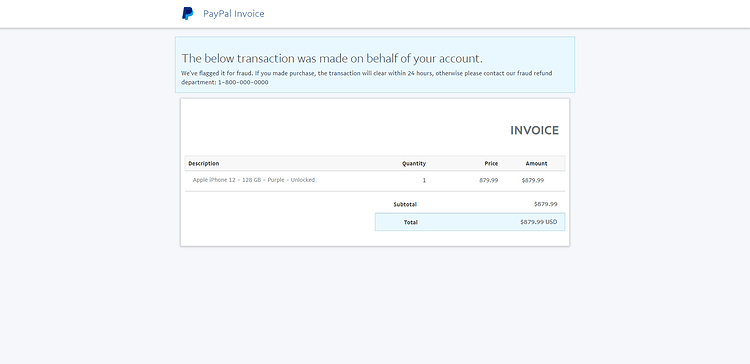Screen dimensions: 750x364
Task: Select the Quantity column header
Action: (414, 164)
